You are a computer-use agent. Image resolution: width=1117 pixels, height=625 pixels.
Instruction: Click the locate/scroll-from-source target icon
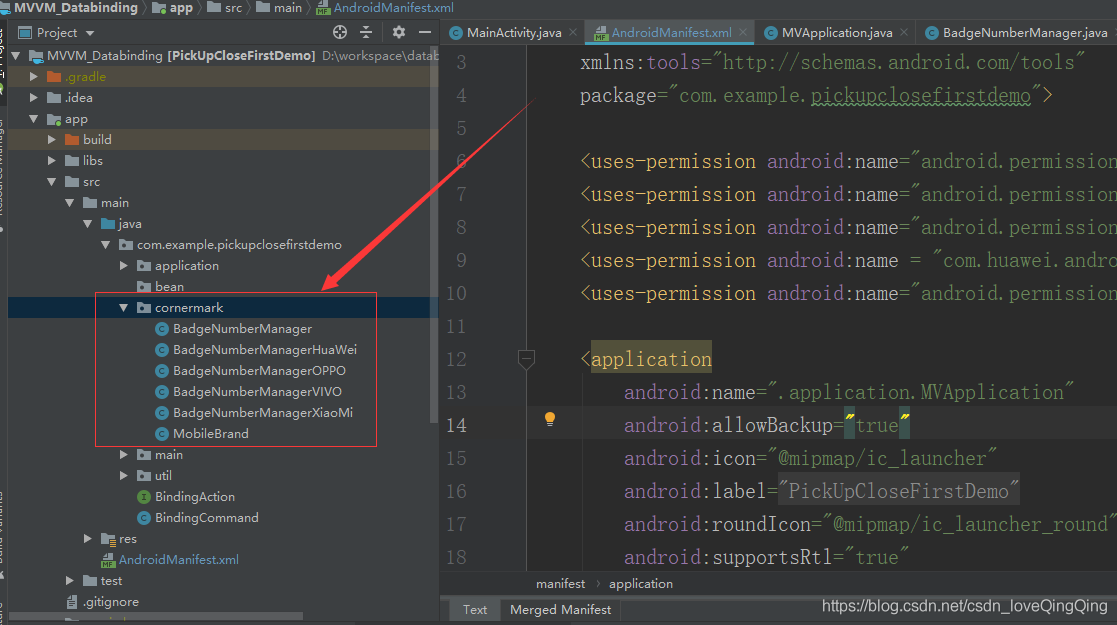click(340, 32)
